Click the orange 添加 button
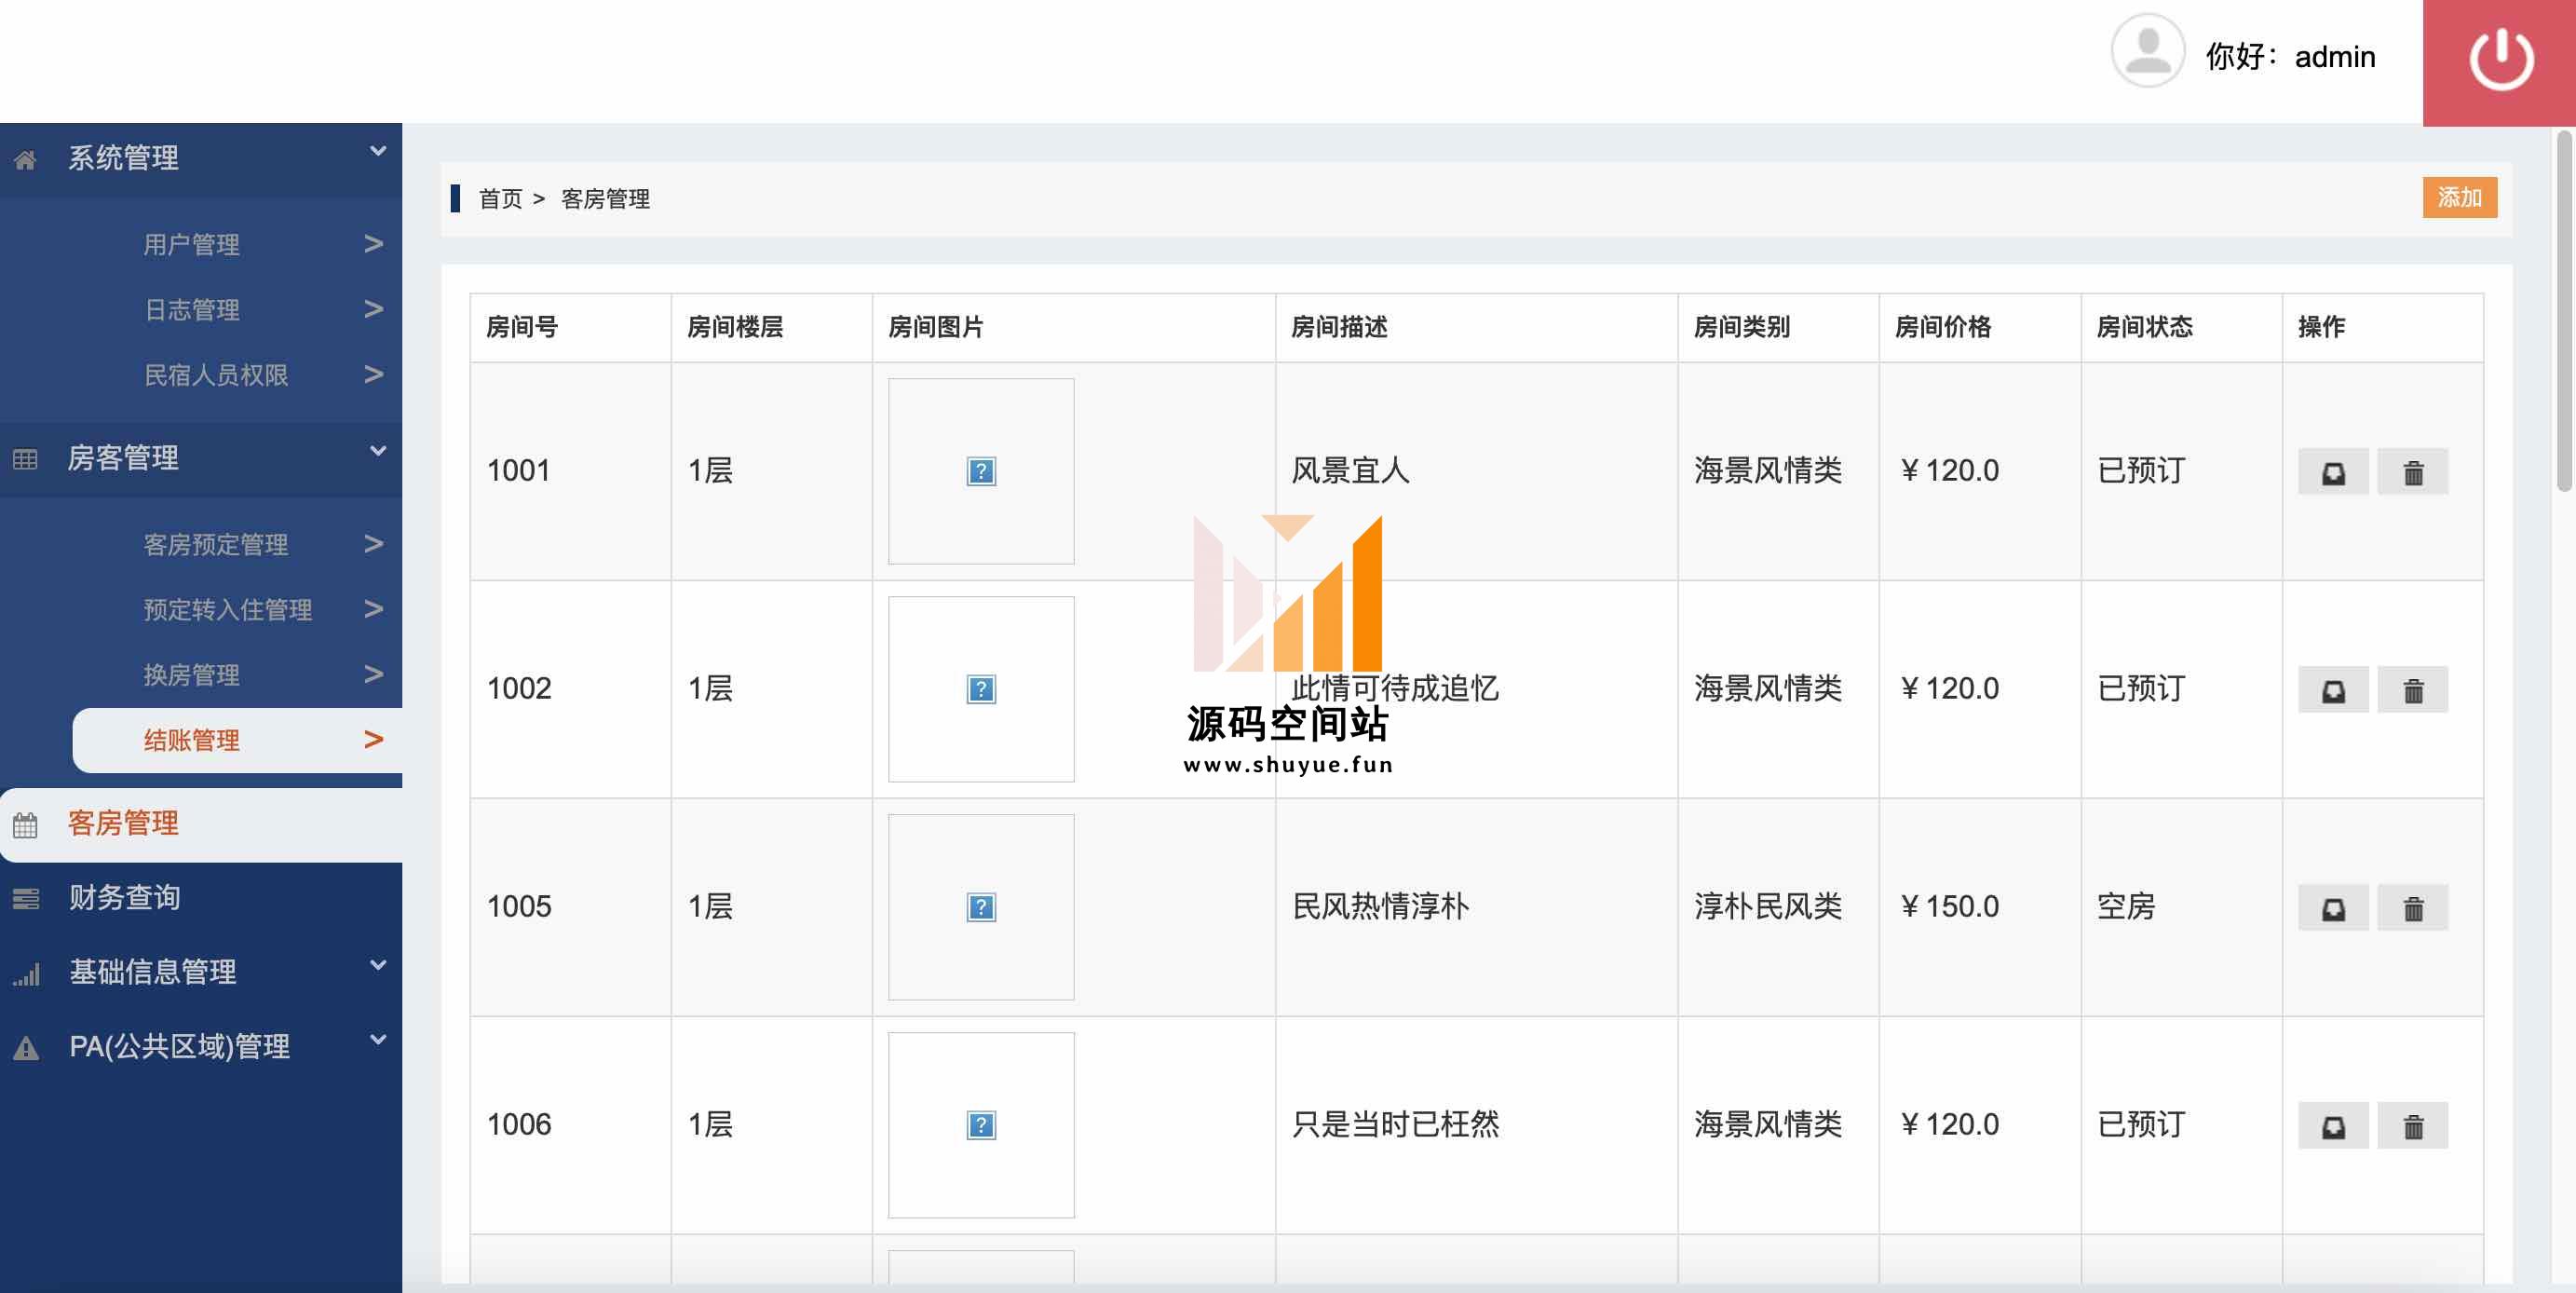 [x=2459, y=197]
